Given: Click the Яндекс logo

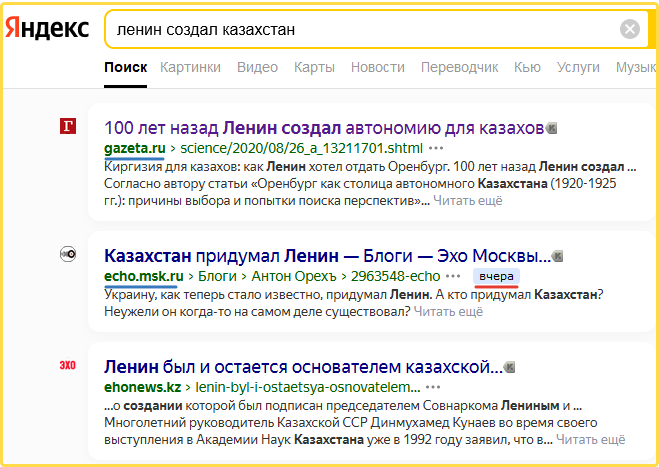Looking at the screenshot, I should pos(47,29).
